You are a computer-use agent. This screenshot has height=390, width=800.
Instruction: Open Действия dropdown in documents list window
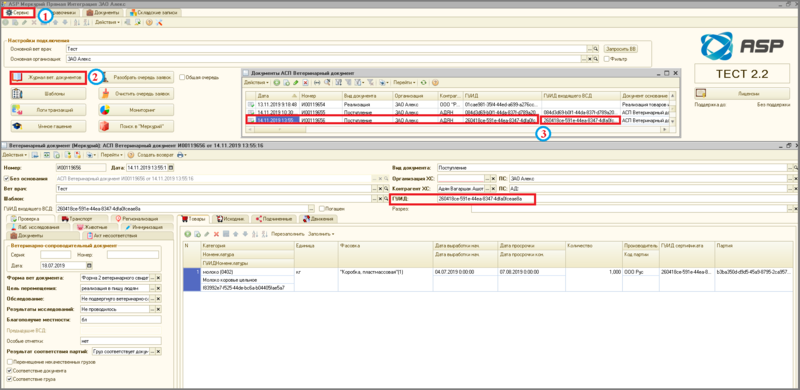click(x=256, y=82)
